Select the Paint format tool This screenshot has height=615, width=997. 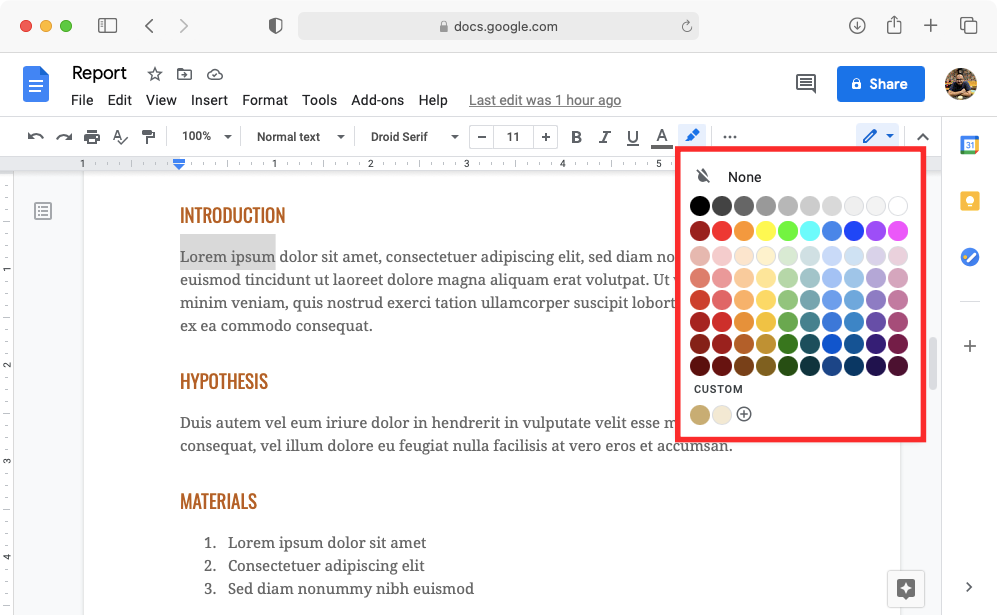[x=148, y=136]
